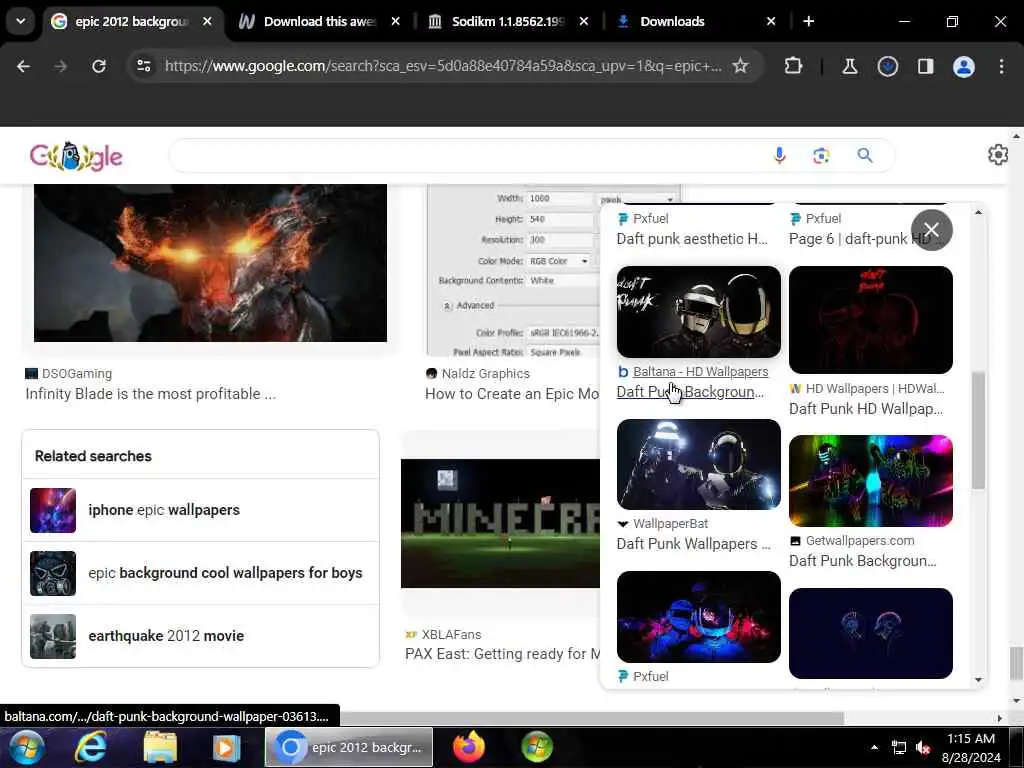
Task: Switch to Download this awesome tab
Action: (319, 22)
